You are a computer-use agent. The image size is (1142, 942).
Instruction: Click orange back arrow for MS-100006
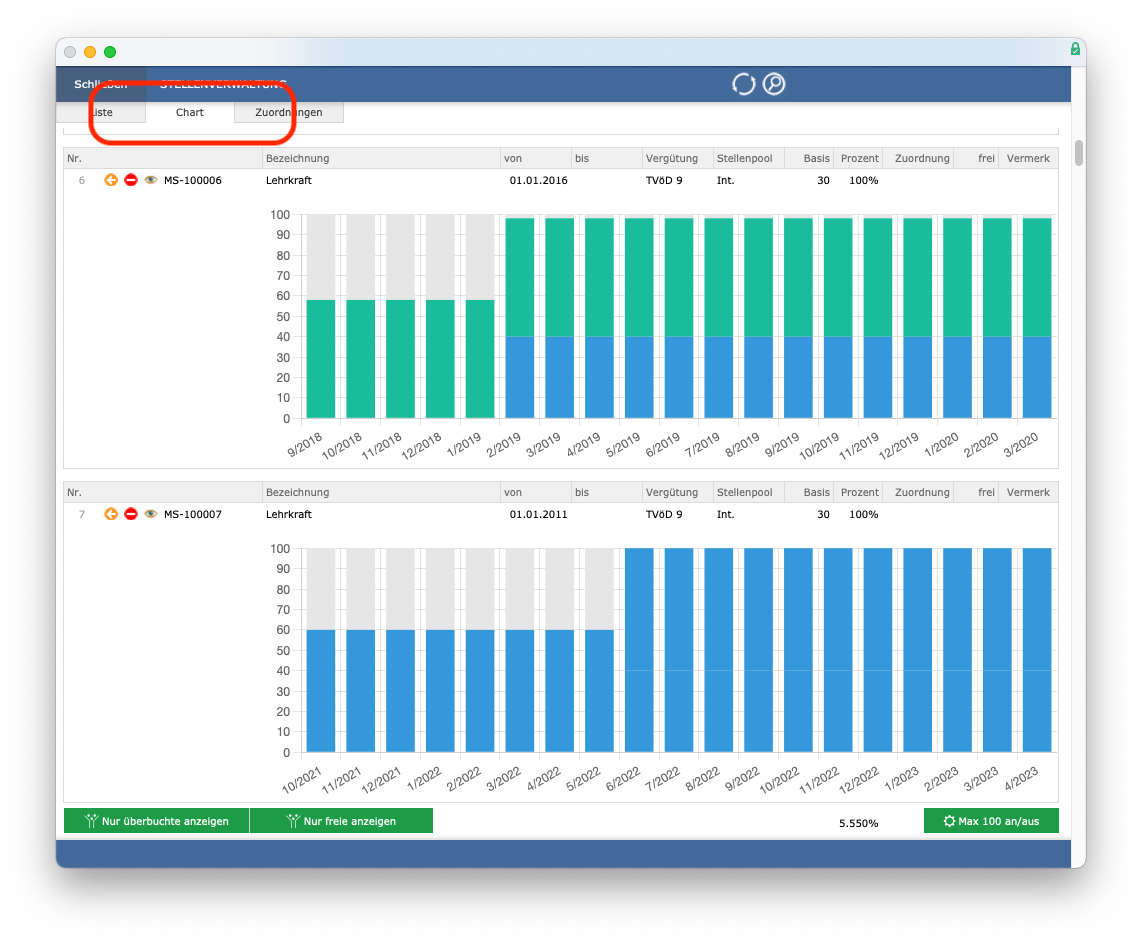tap(111, 180)
